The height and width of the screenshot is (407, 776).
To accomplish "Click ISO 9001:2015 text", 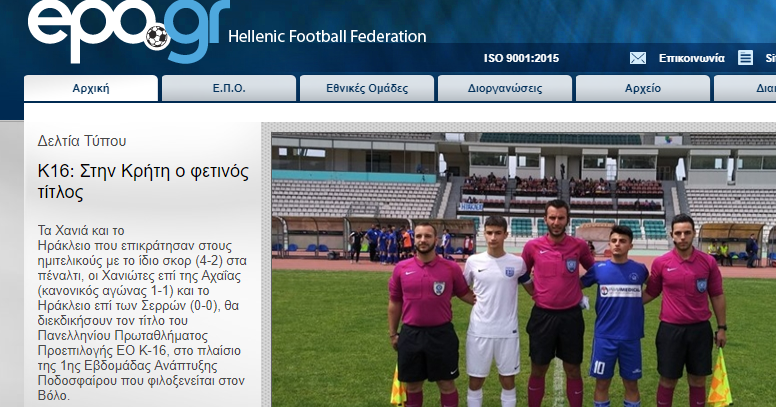I will 521,58.
